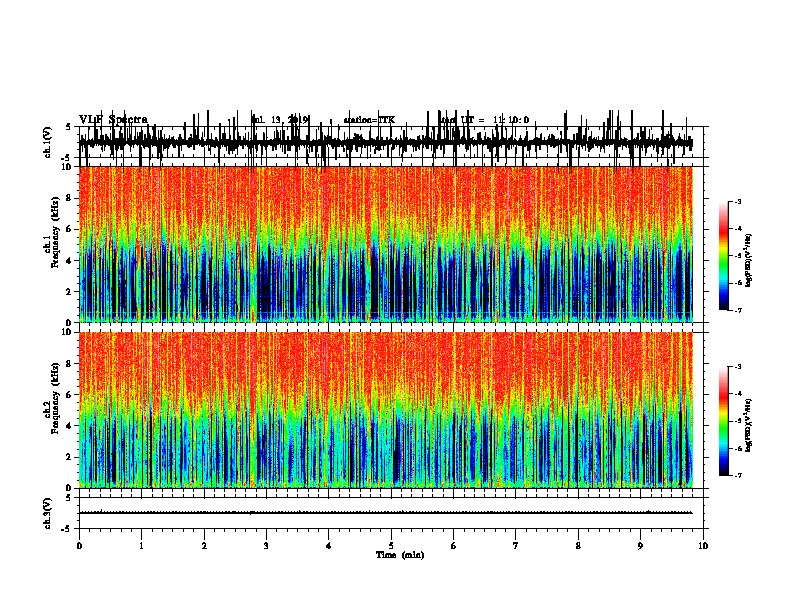Click the 'VLF Spectra' plot title

(x=113, y=120)
